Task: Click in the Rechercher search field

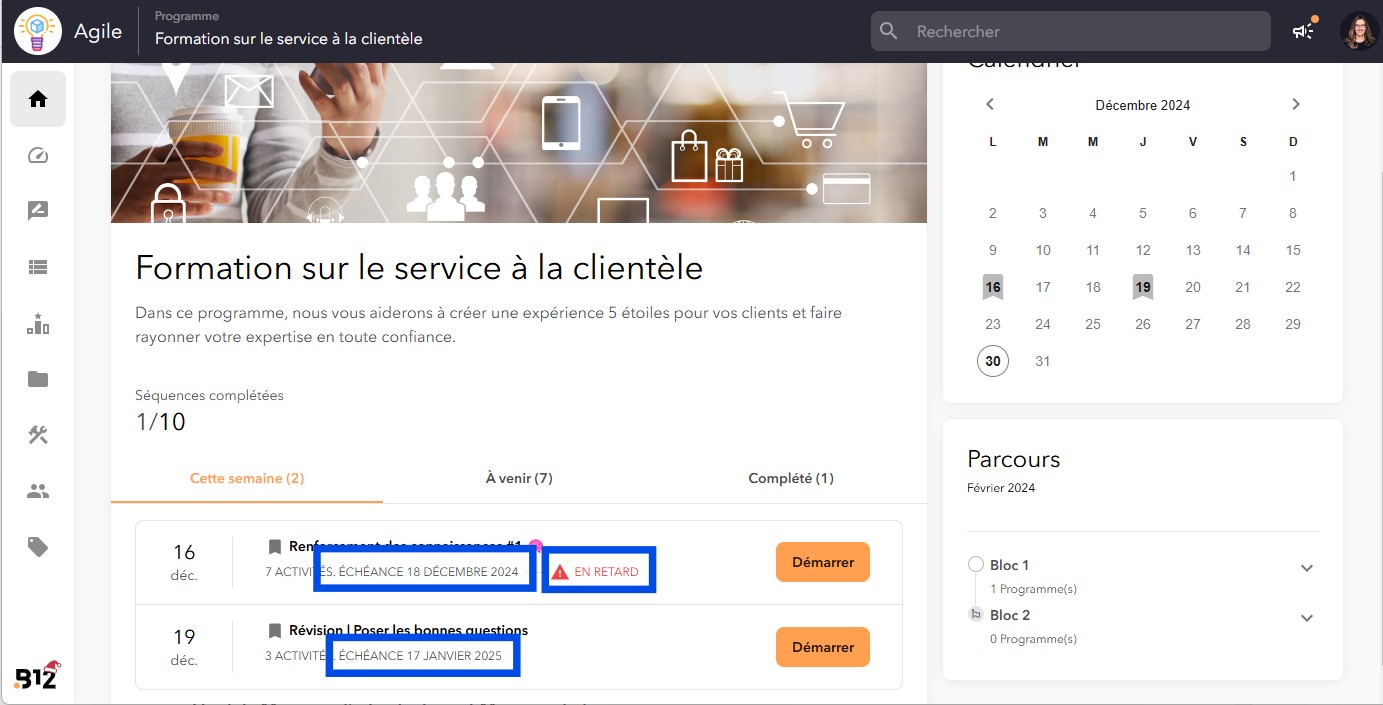Action: pos(1071,31)
